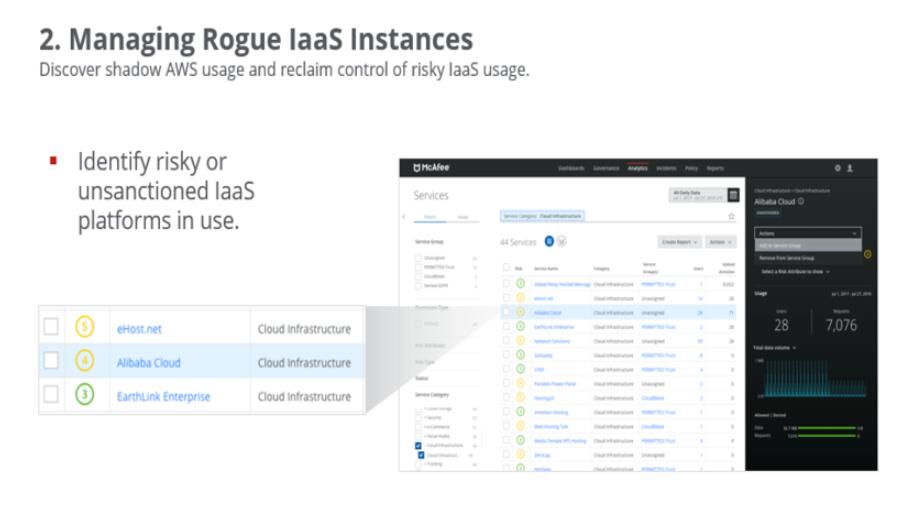915x517 pixels.
Task: Open the Network Solutions service link
Action: 551,341
